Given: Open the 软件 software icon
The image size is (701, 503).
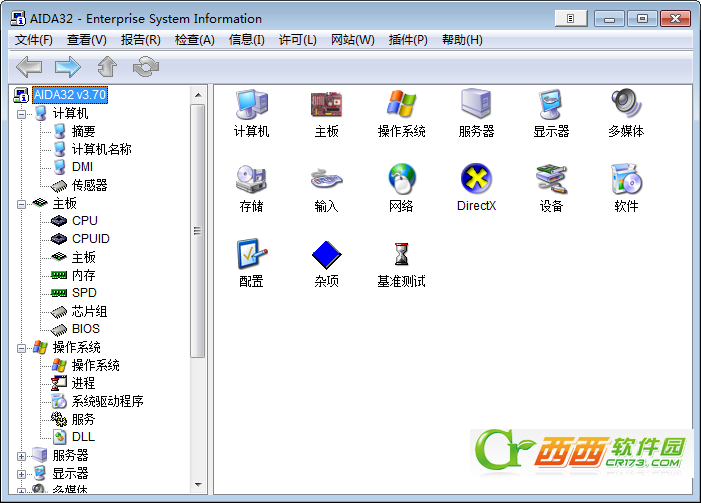Looking at the screenshot, I should click(626, 188).
